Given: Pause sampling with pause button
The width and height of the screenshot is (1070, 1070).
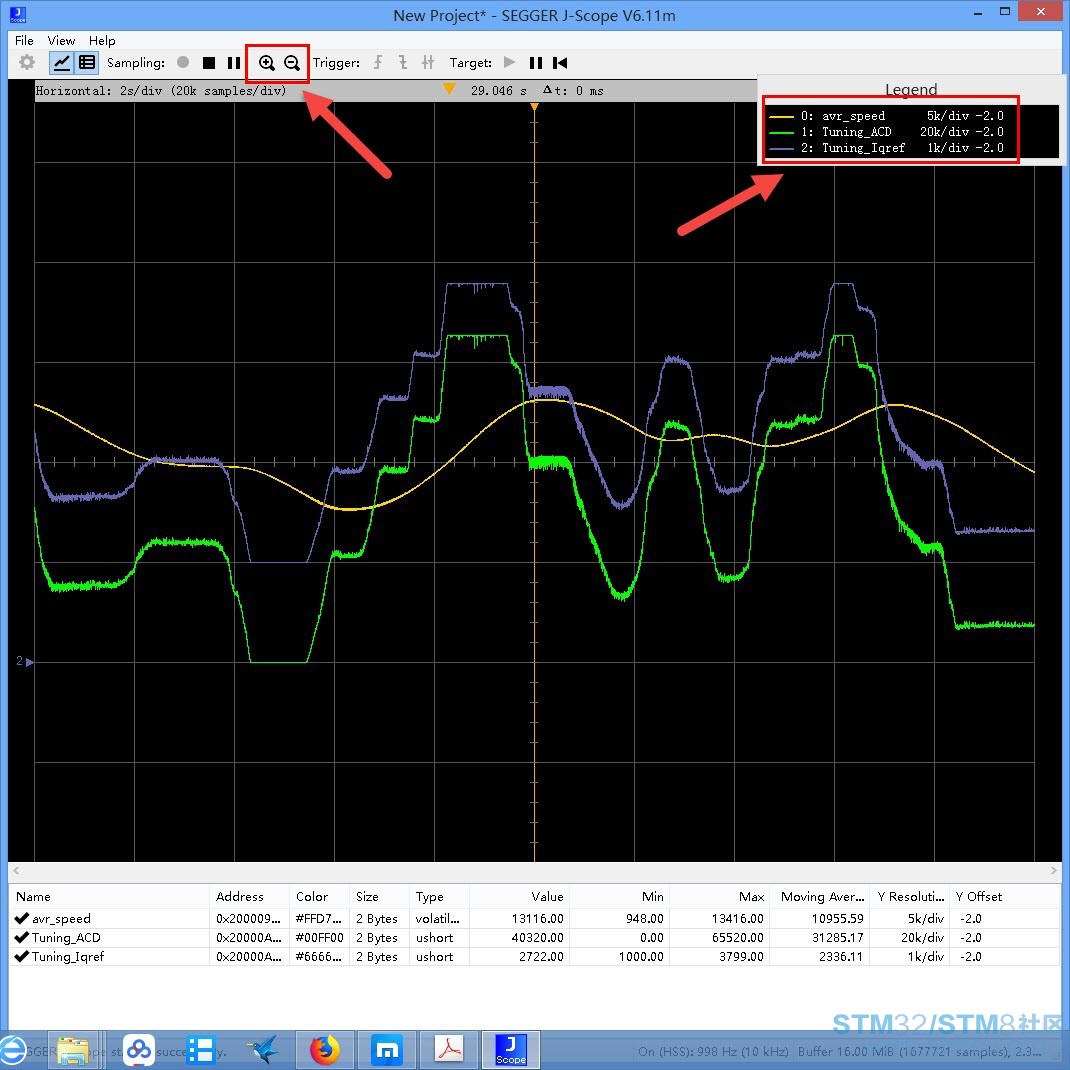Looking at the screenshot, I should [x=234, y=63].
